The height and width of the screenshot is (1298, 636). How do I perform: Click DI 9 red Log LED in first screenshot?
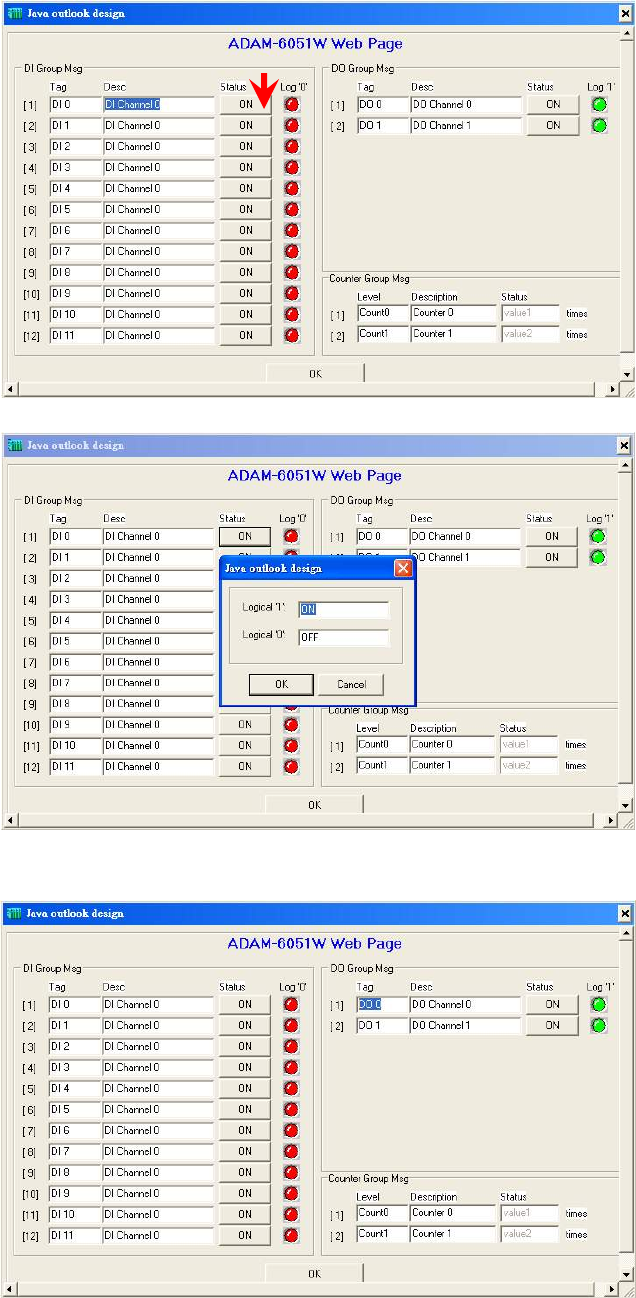(x=292, y=293)
